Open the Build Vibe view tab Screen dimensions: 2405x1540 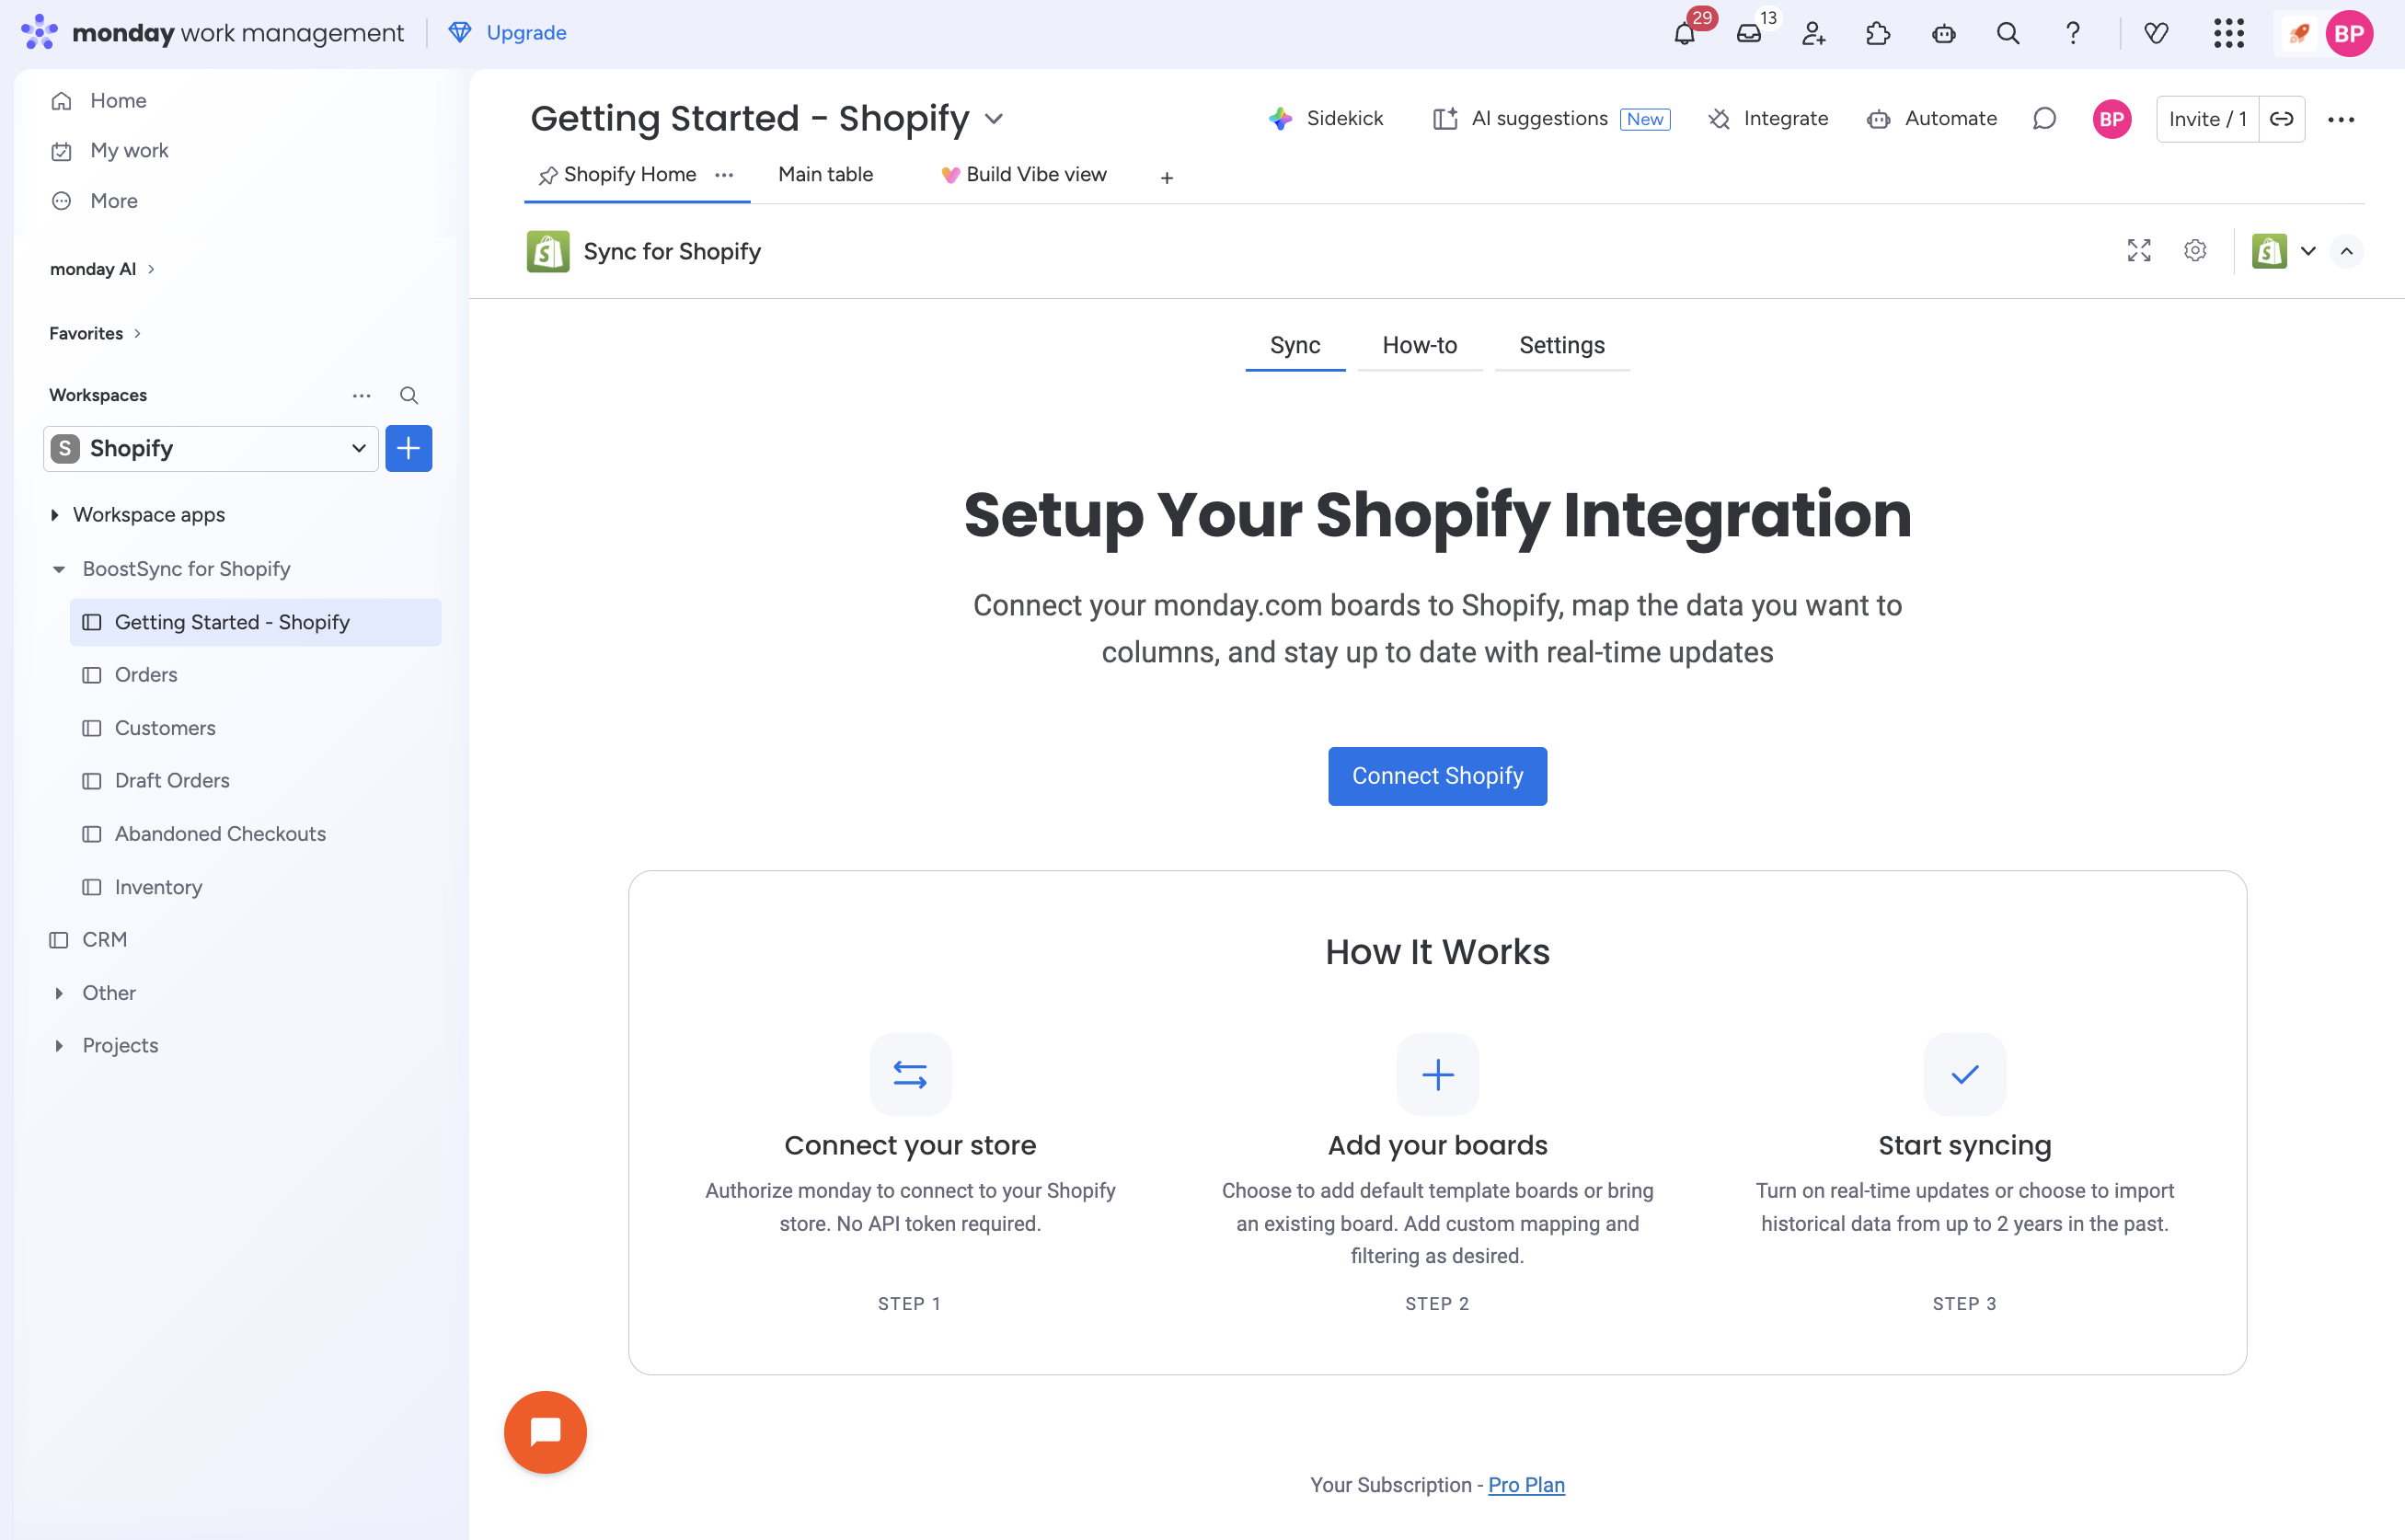[1024, 175]
